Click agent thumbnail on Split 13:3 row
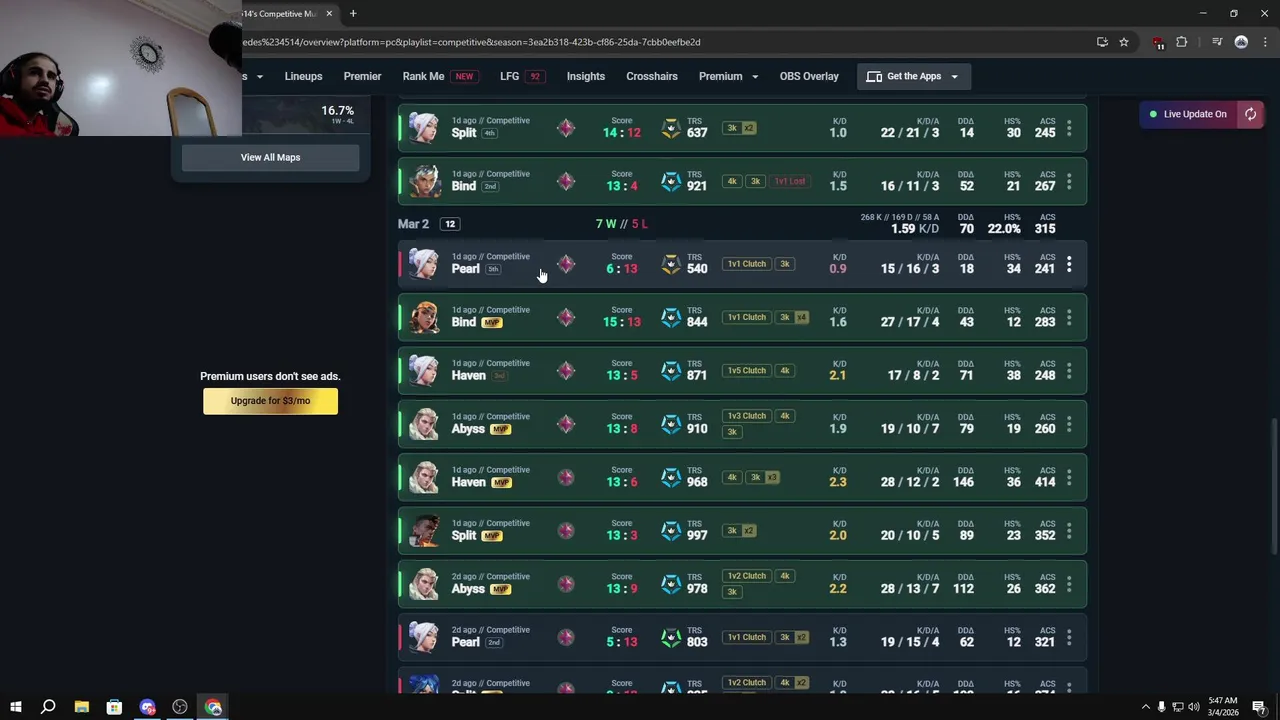The height and width of the screenshot is (720, 1280). pyautogui.click(x=424, y=531)
